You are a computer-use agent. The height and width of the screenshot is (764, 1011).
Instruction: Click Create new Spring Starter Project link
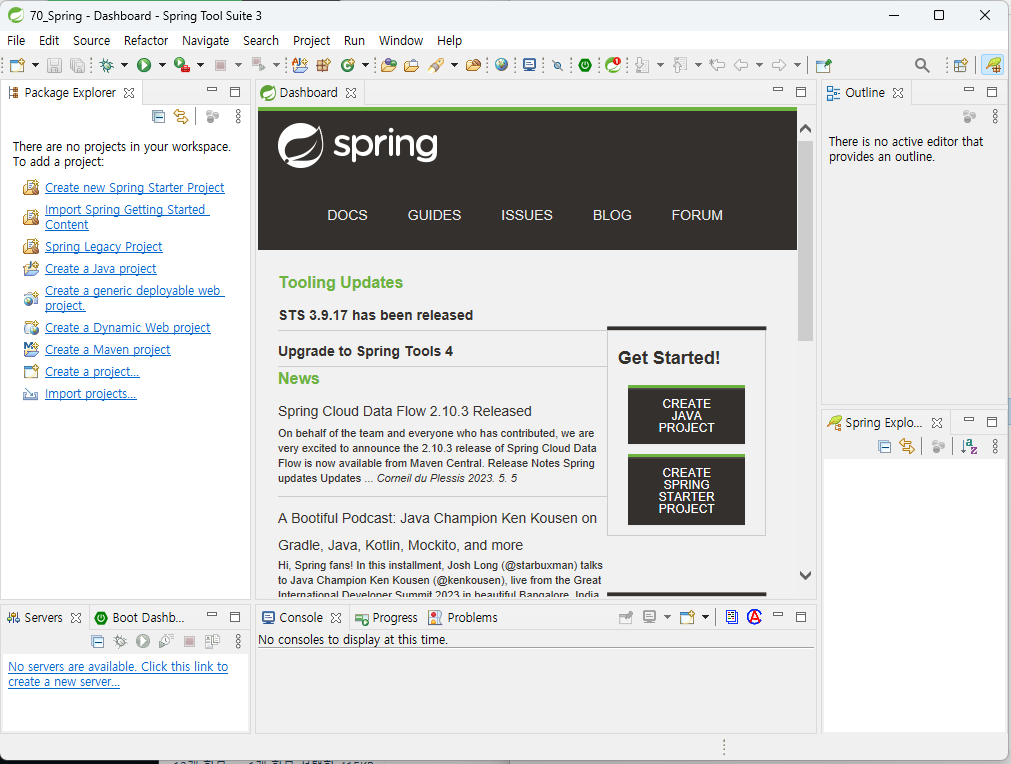click(134, 188)
